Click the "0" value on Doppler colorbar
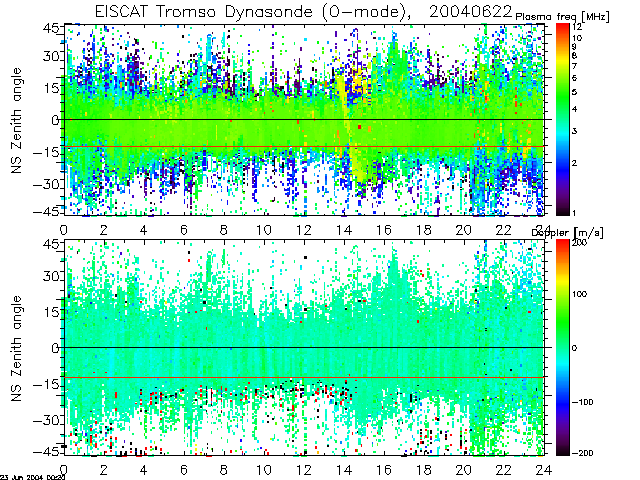 click(575, 348)
